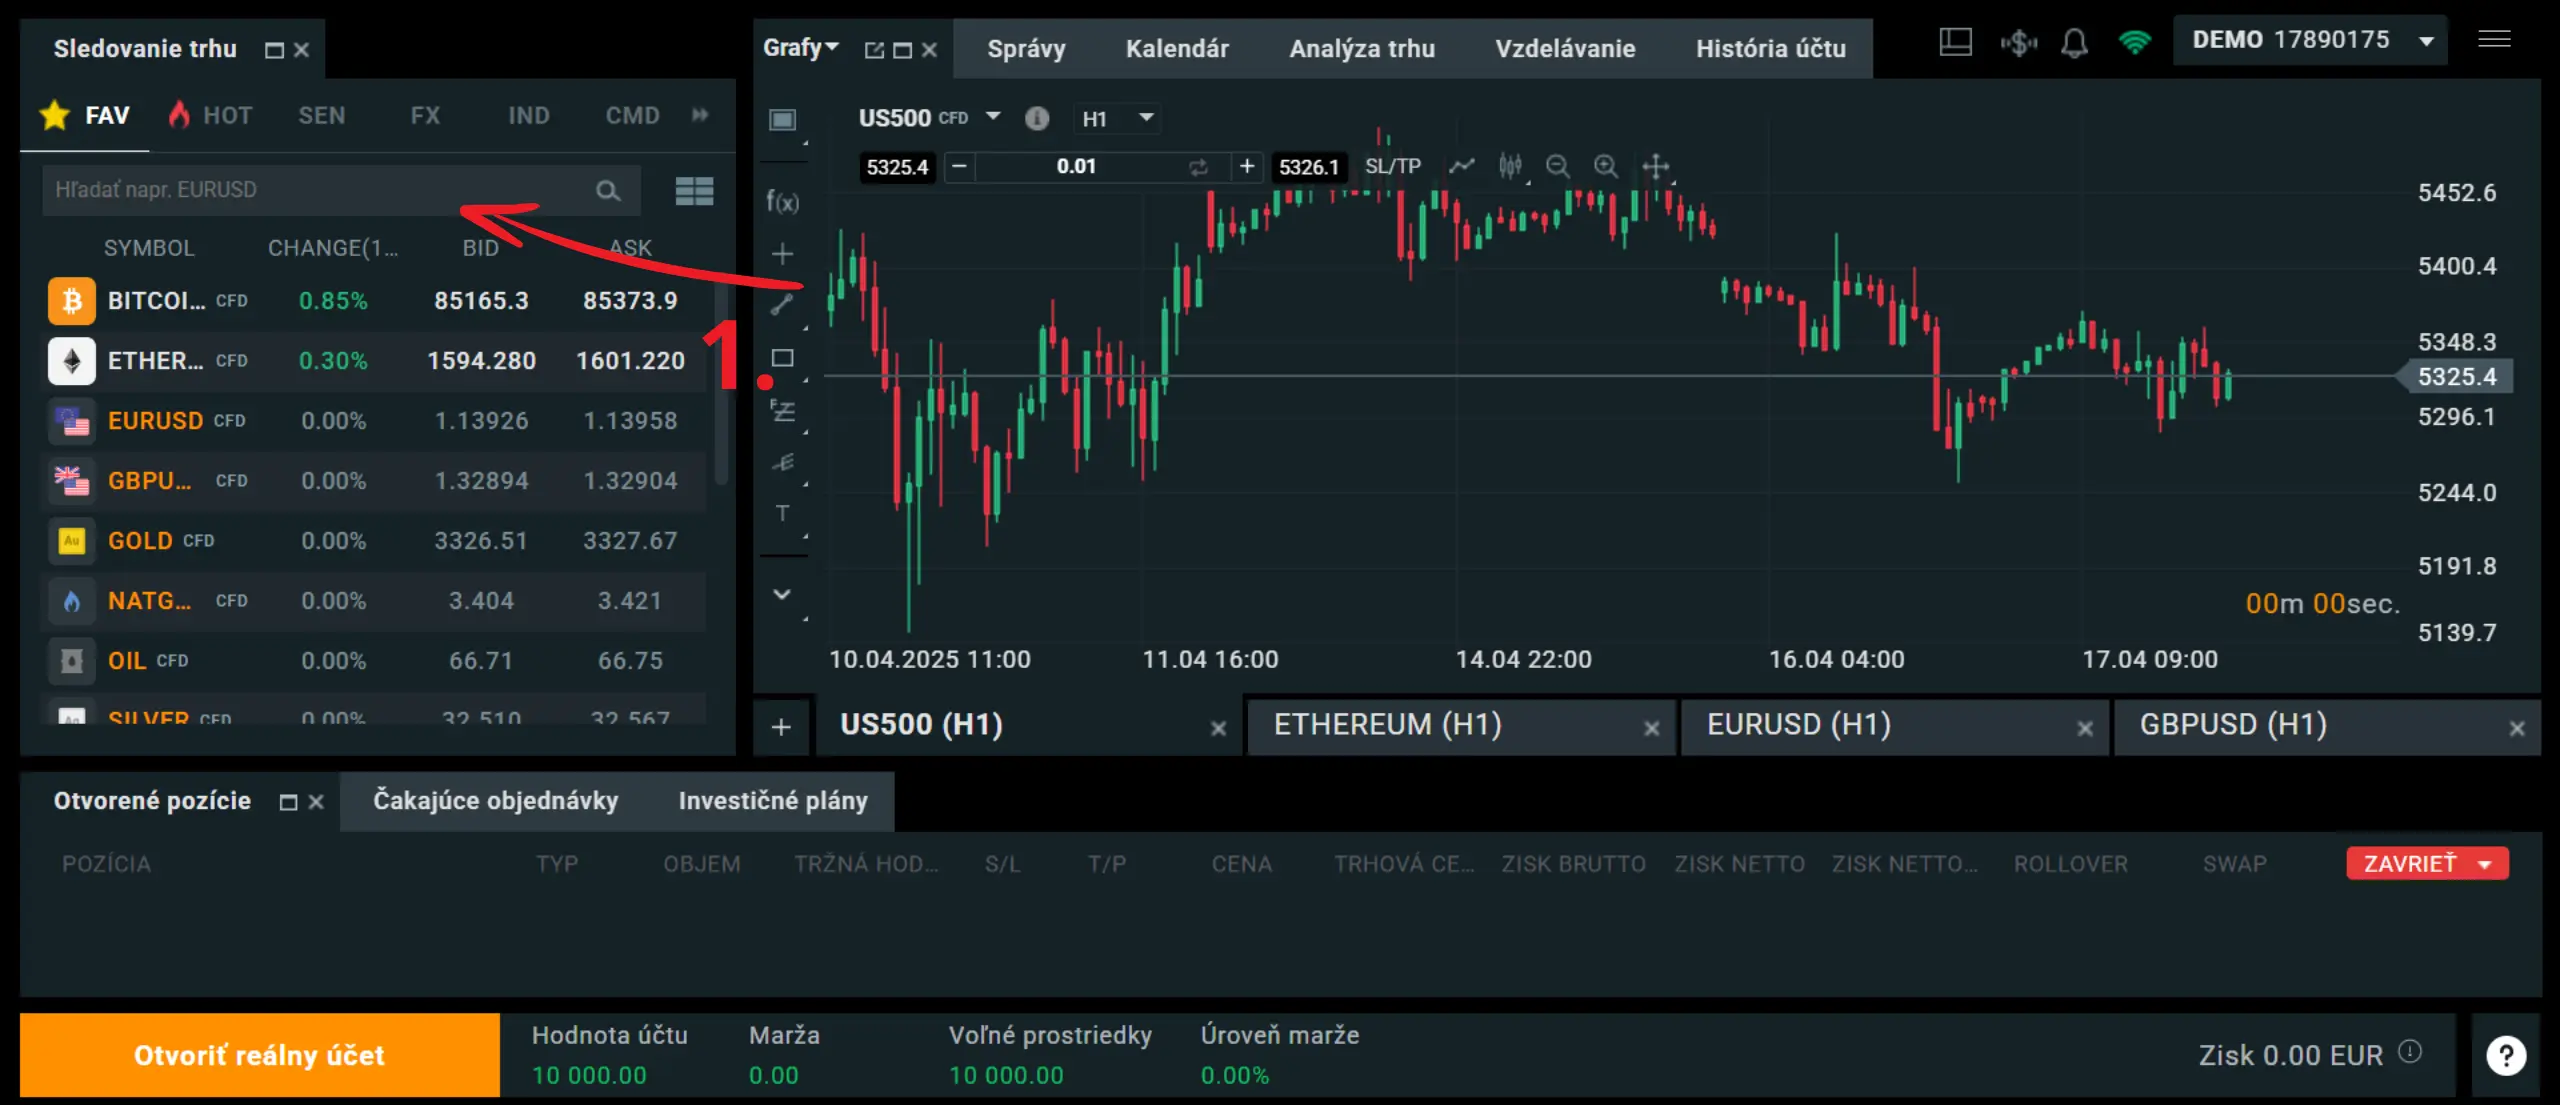Click the volume refresh arrows icon
The image size is (2560, 1105).
(1198, 167)
